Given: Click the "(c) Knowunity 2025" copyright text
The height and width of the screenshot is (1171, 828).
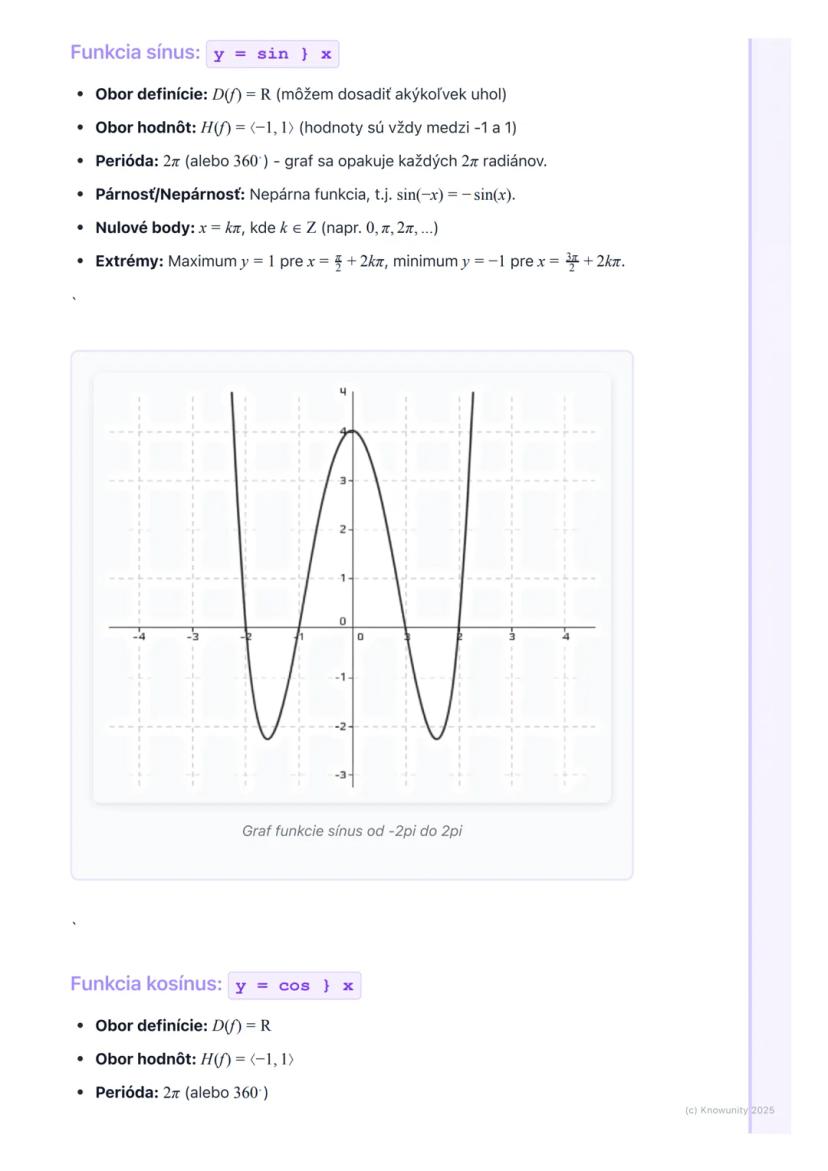Looking at the screenshot, I should [x=729, y=1110].
